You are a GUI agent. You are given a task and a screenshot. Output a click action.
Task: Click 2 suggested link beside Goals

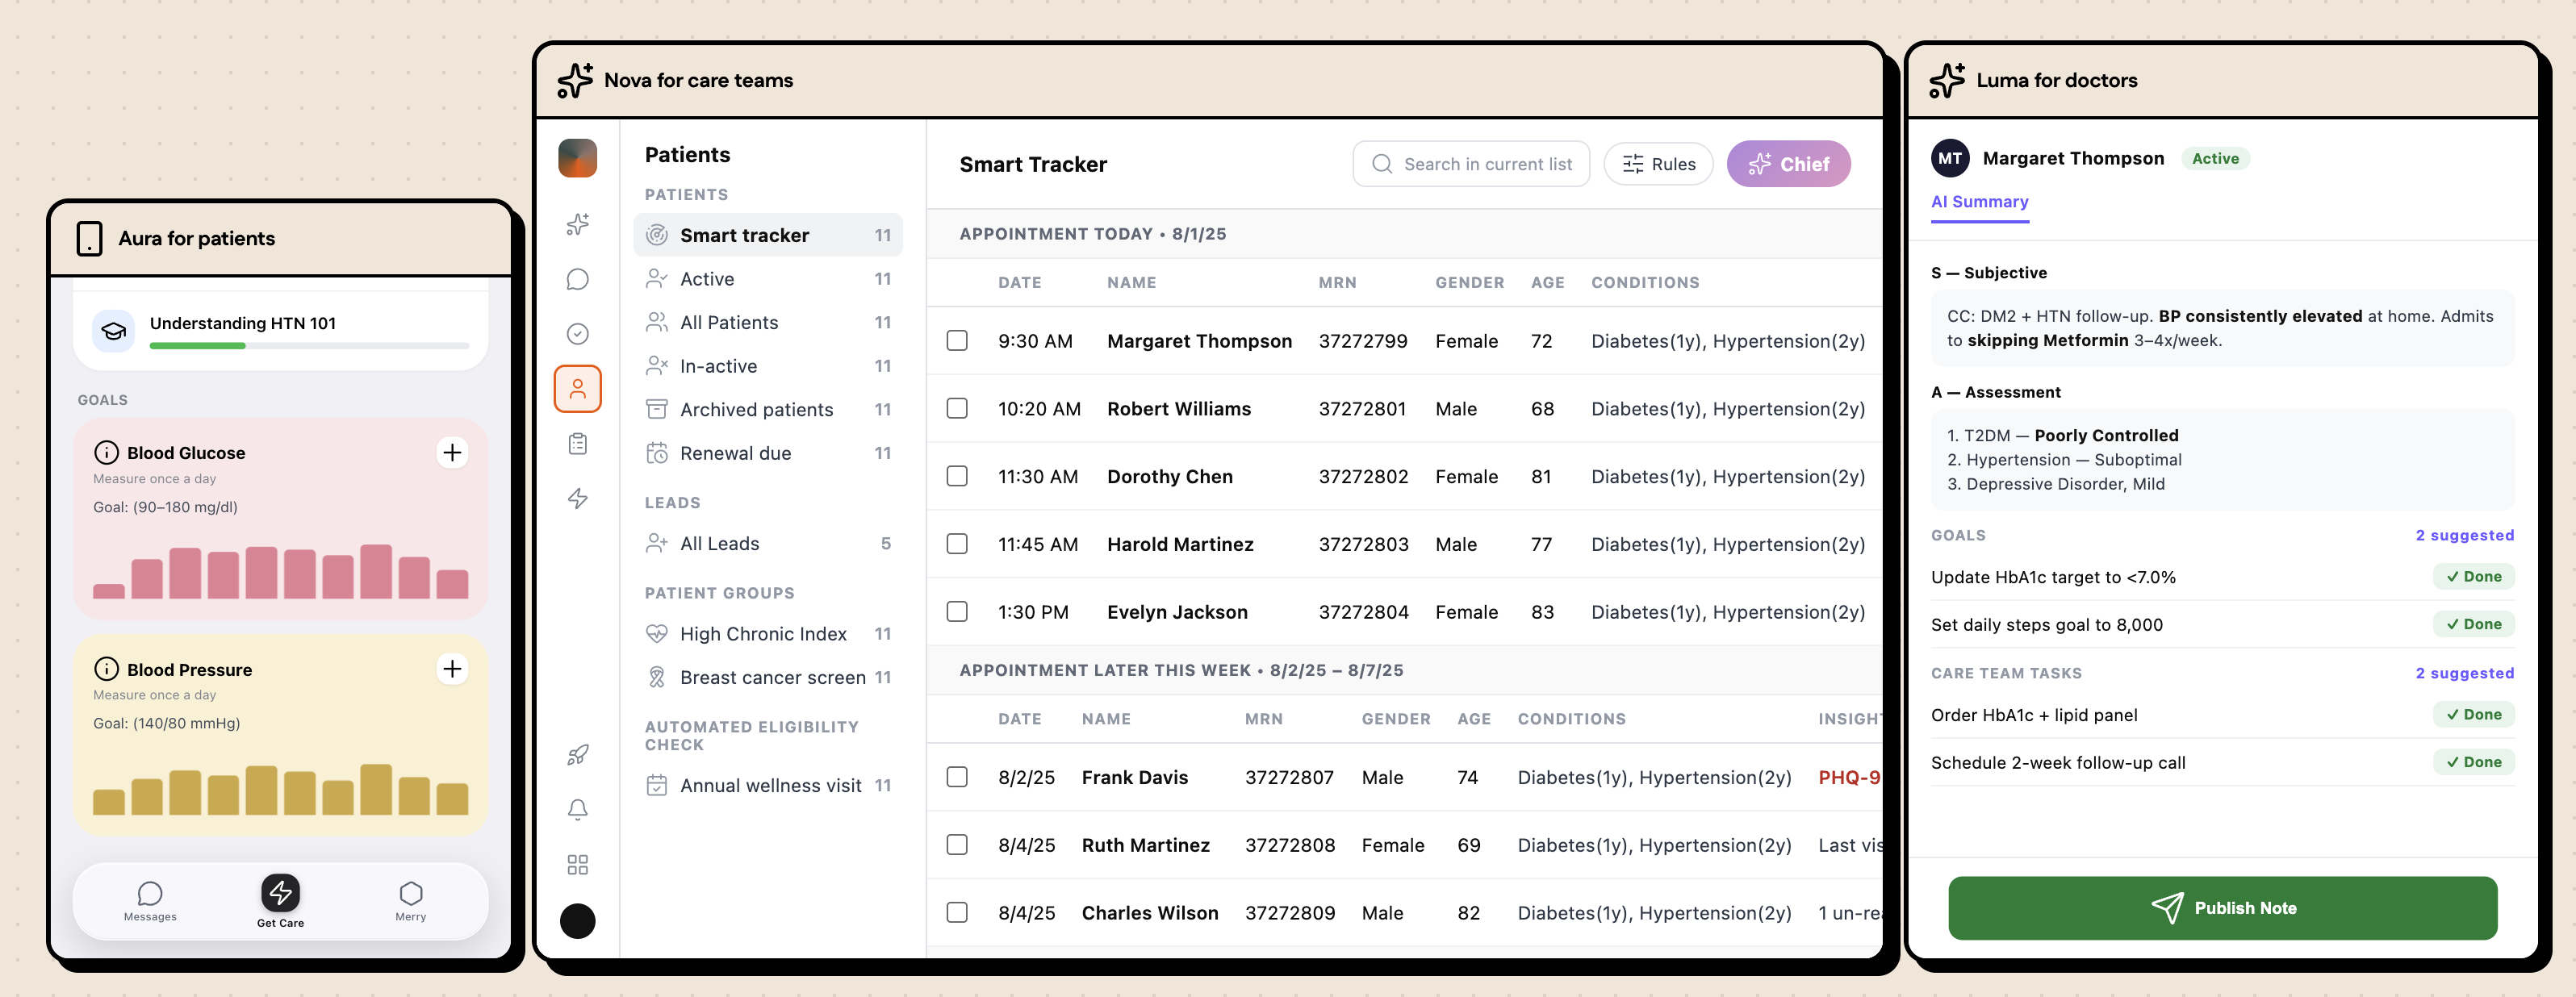click(2464, 536)
